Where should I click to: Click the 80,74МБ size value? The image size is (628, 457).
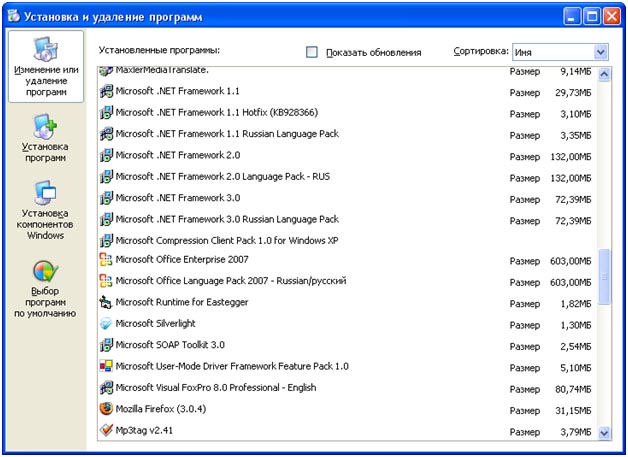click(573, 389)
